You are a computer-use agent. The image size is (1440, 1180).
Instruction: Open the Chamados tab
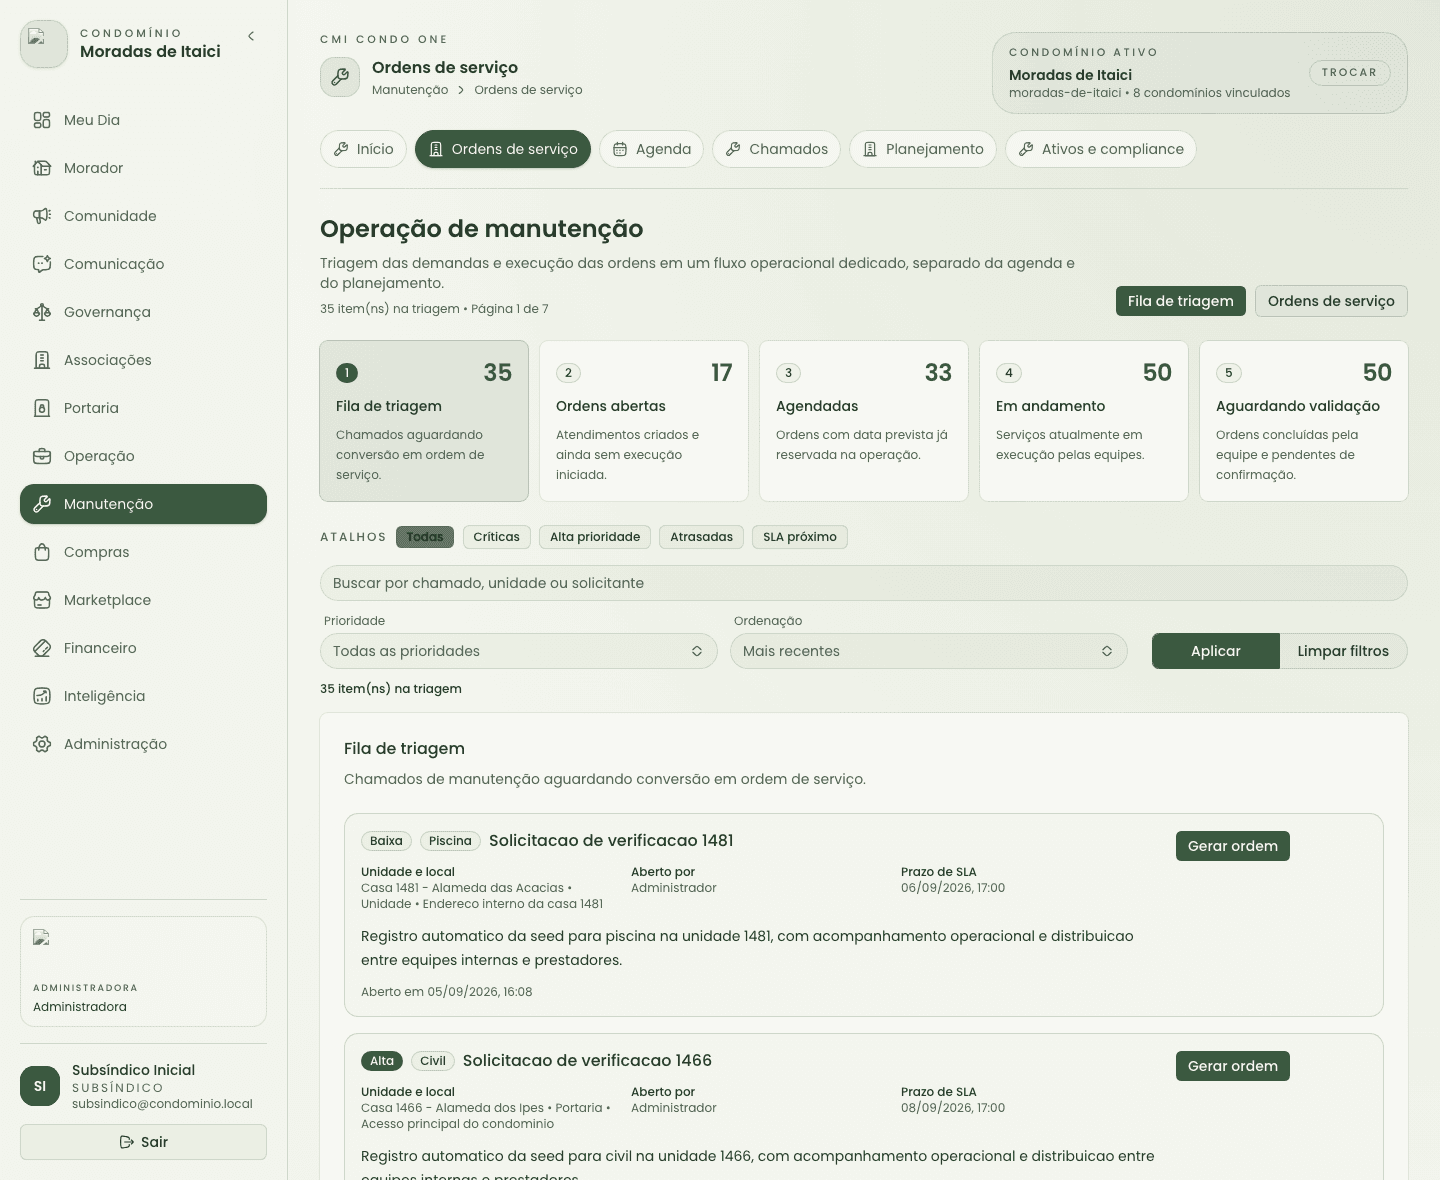tap(777, 149)
